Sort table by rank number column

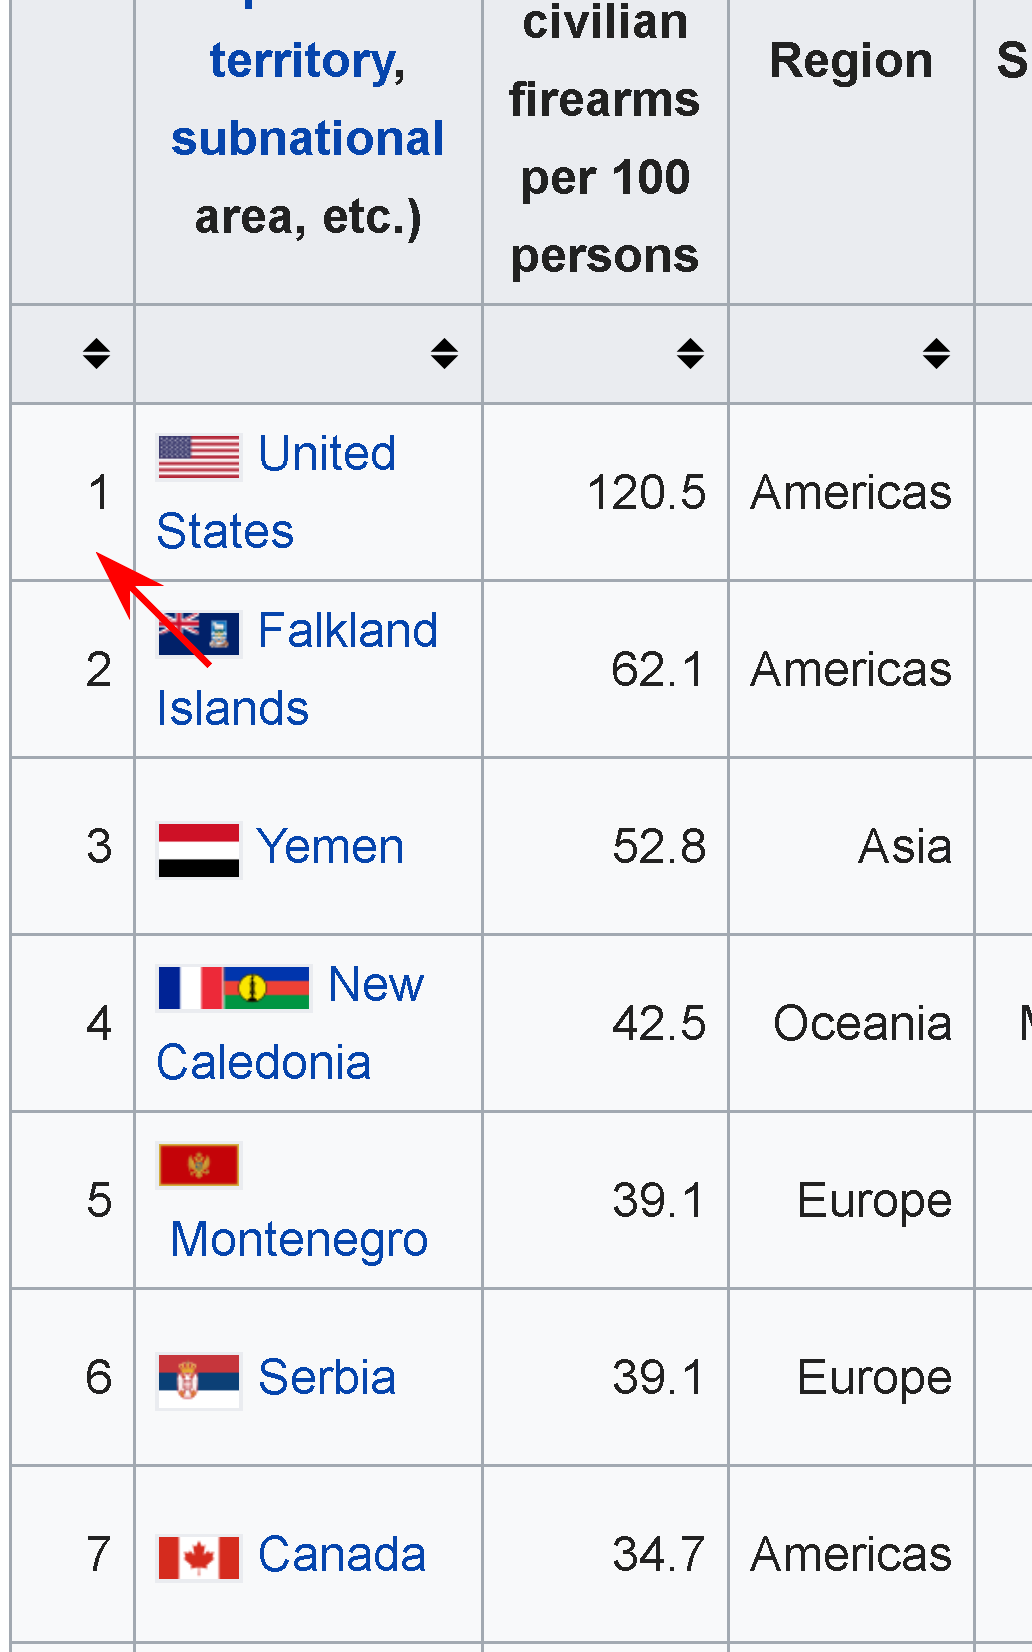[96, 353]
